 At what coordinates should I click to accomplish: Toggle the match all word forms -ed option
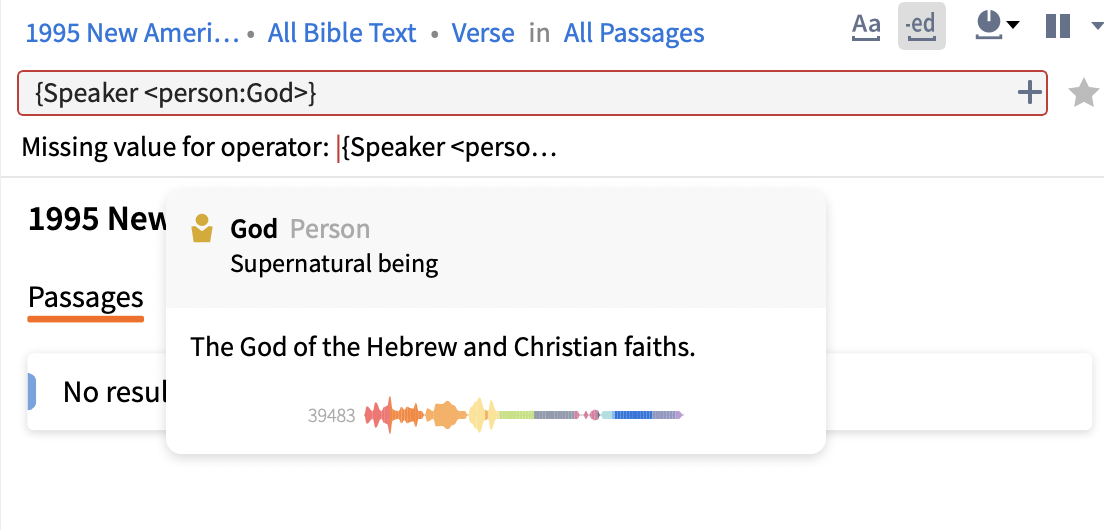921,27
